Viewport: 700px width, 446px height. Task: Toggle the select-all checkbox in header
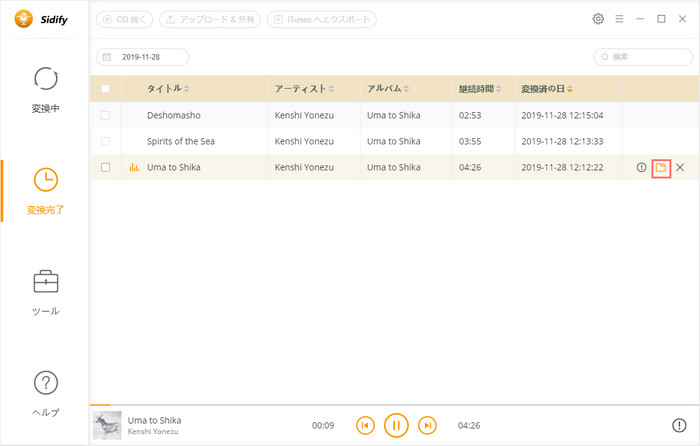pos(105,89)
